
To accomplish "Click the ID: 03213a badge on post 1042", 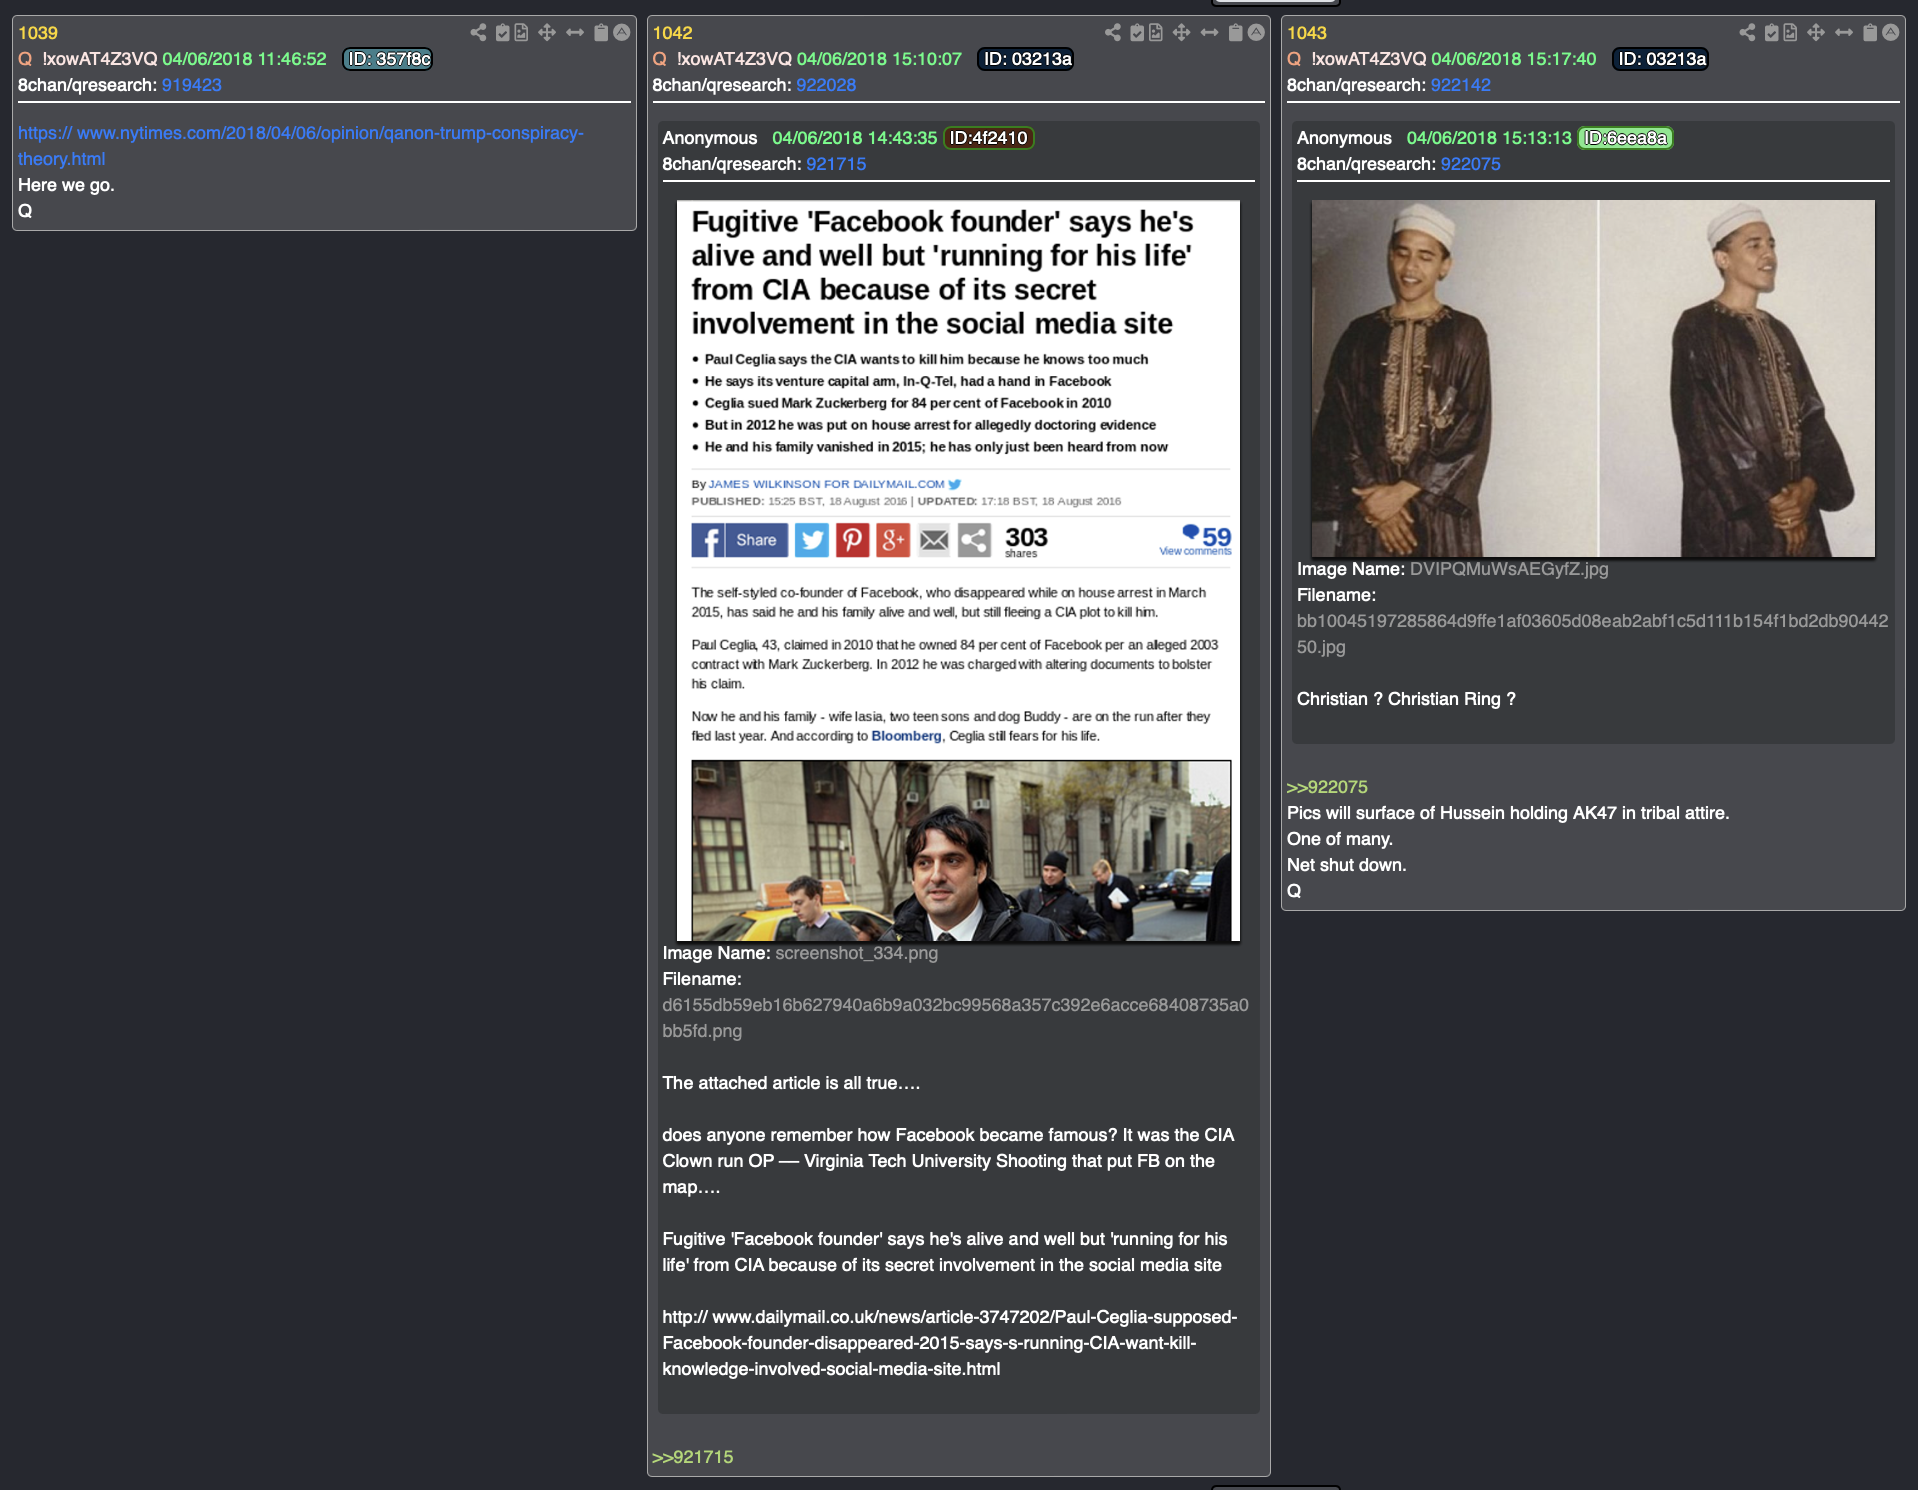I will point(1027,59).
